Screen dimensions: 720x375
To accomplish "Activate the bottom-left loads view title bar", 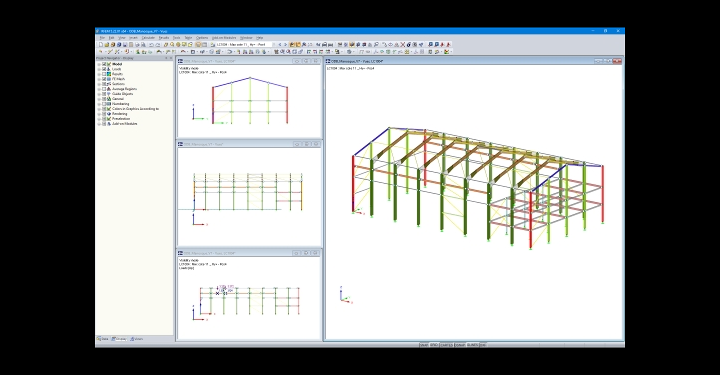I will point(249,253).
